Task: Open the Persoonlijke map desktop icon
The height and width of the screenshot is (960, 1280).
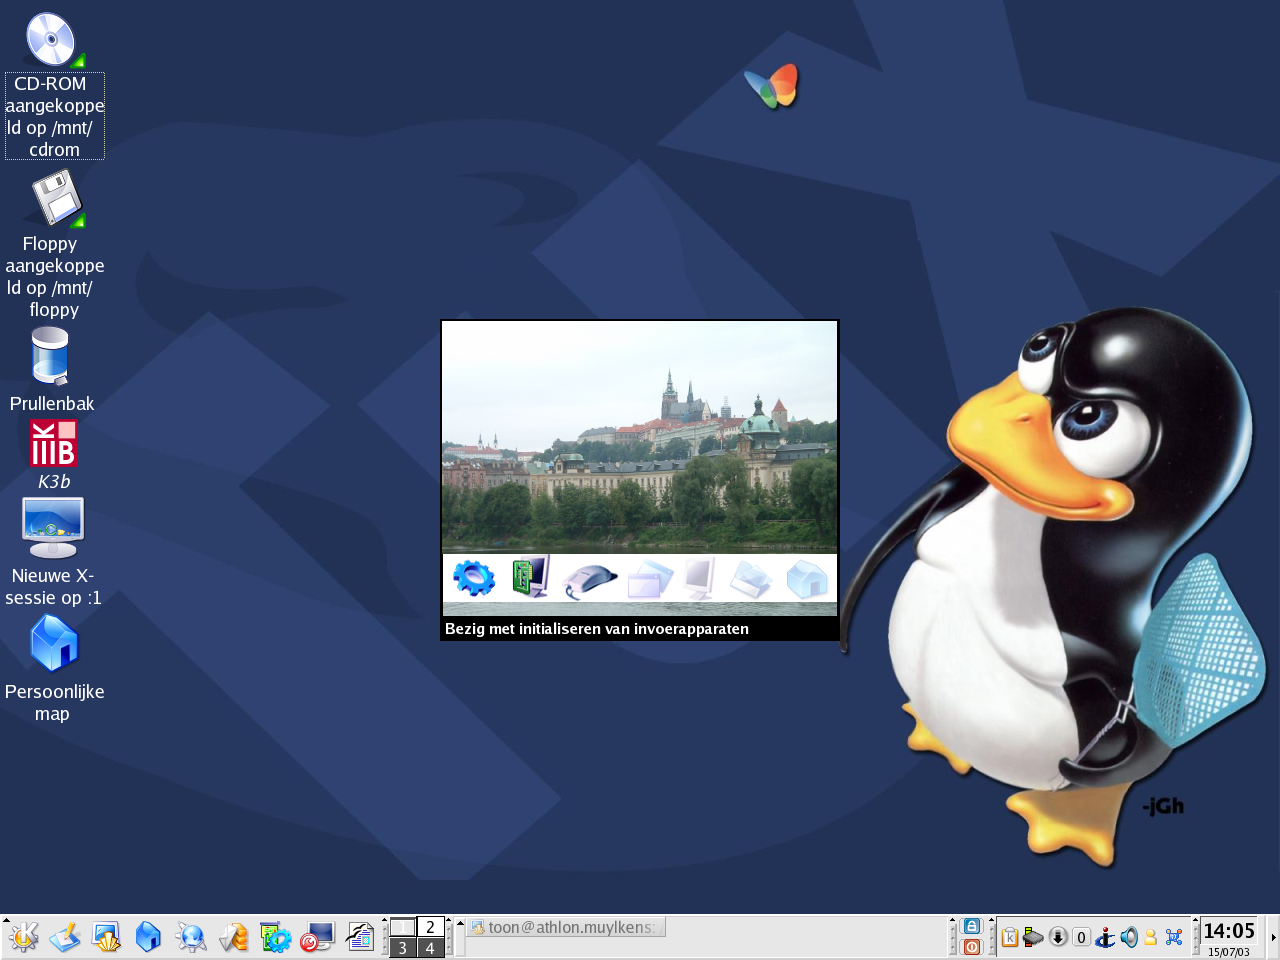Action: click(x=54, y=643)
